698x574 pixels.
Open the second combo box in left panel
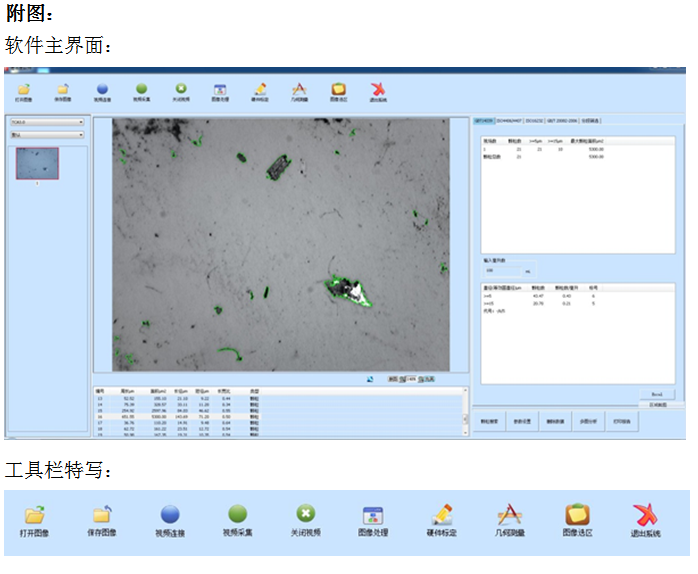pos(47,135)
